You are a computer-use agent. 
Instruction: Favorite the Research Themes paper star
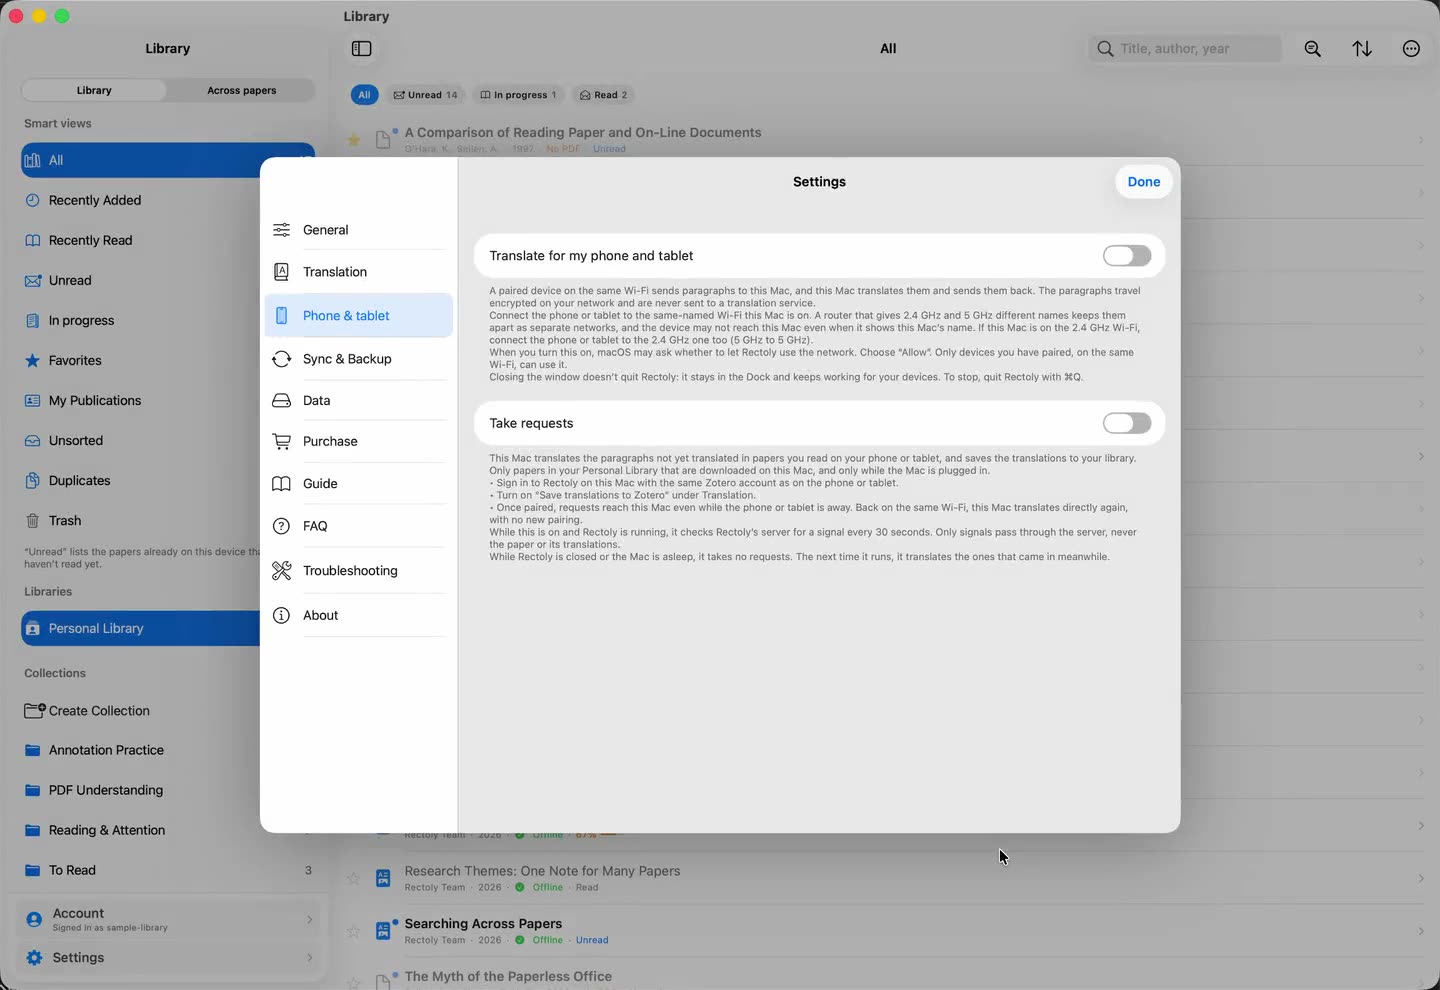point(353,878)
